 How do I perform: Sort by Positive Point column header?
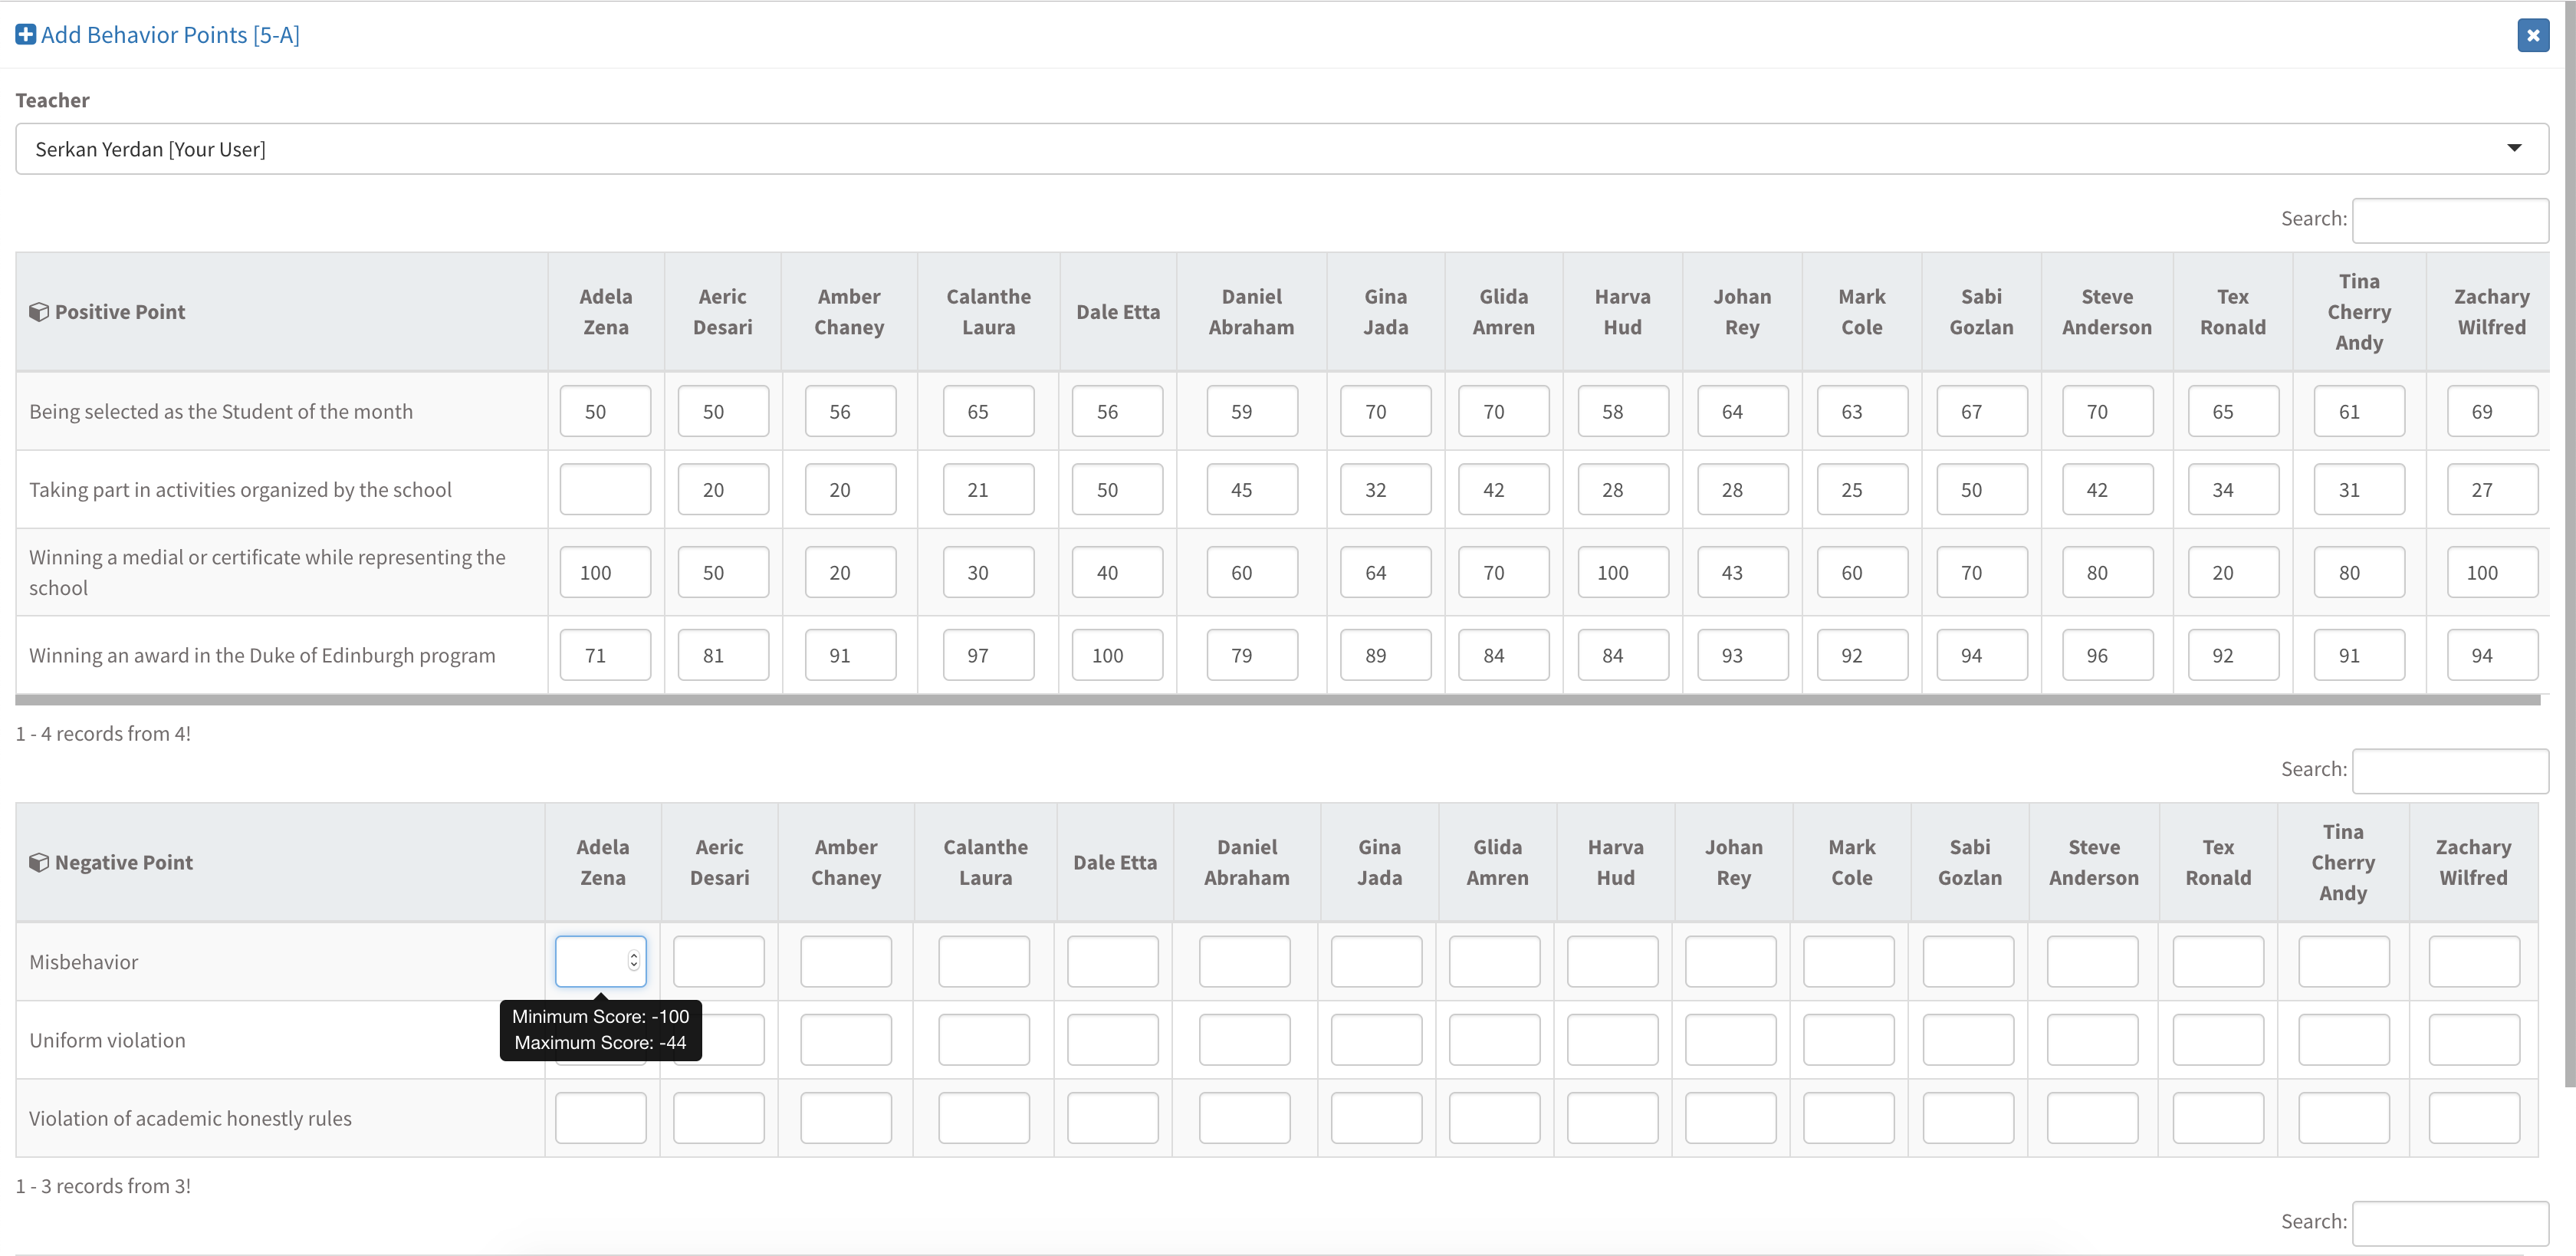[x=281, y=312]
